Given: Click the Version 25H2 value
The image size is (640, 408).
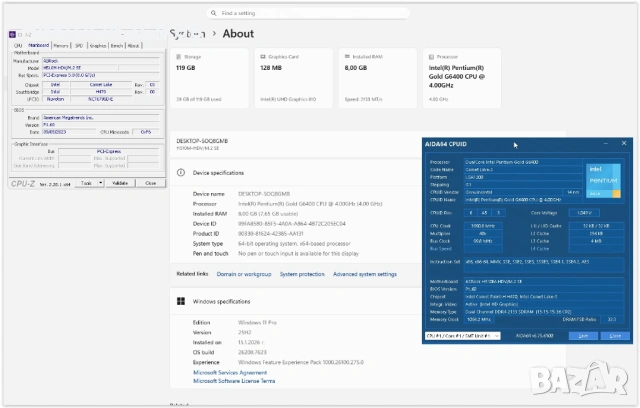Looking at the screenshot, I should click(245, 332).
